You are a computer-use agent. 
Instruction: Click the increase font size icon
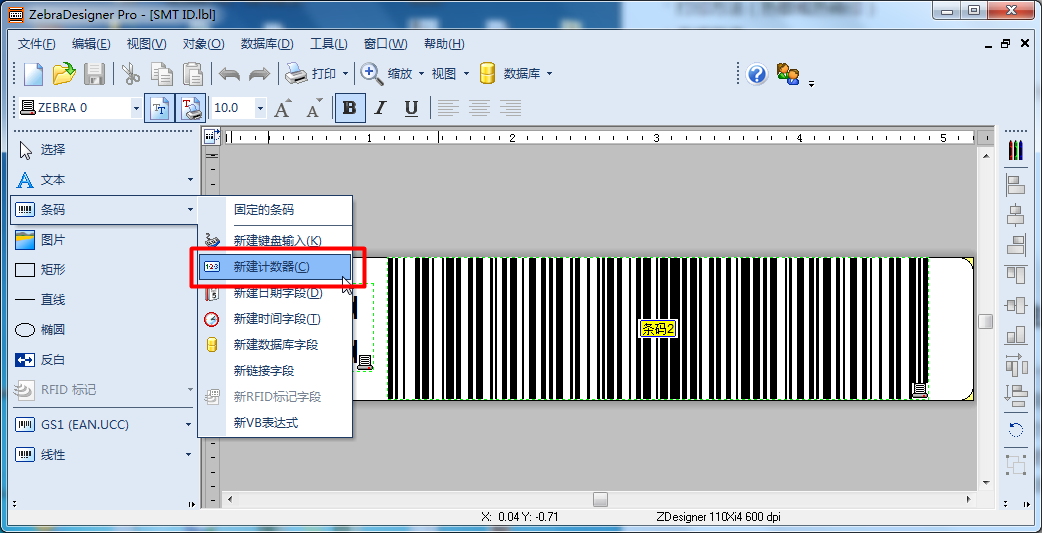(283, 108)
